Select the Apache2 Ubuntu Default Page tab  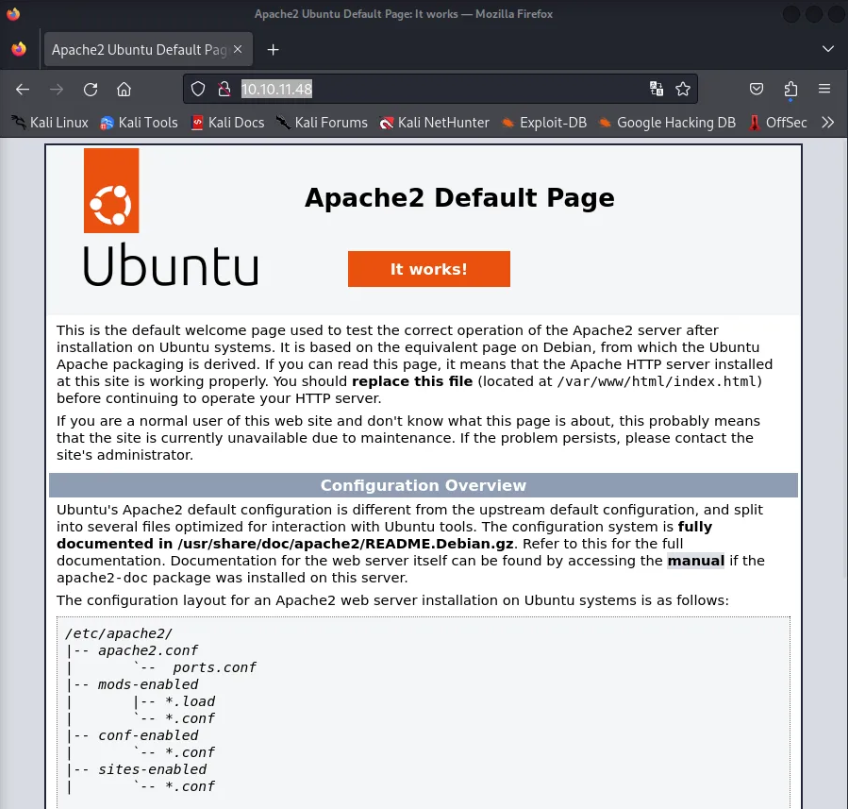140,49
